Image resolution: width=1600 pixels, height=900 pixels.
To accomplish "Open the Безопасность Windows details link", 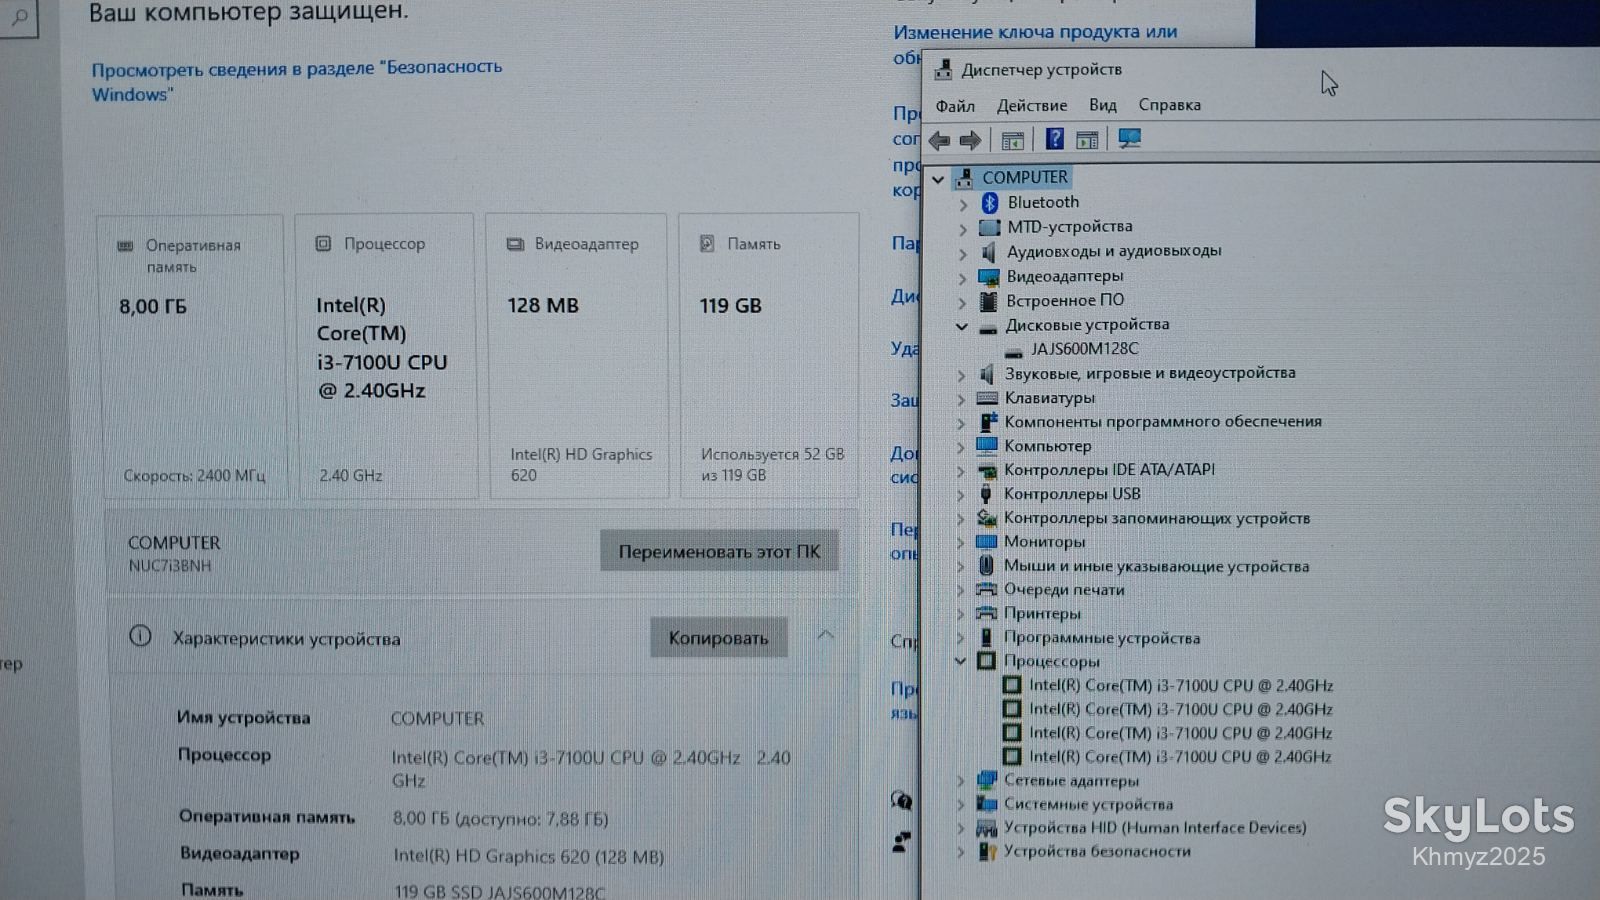I will (x=297, y=81).
